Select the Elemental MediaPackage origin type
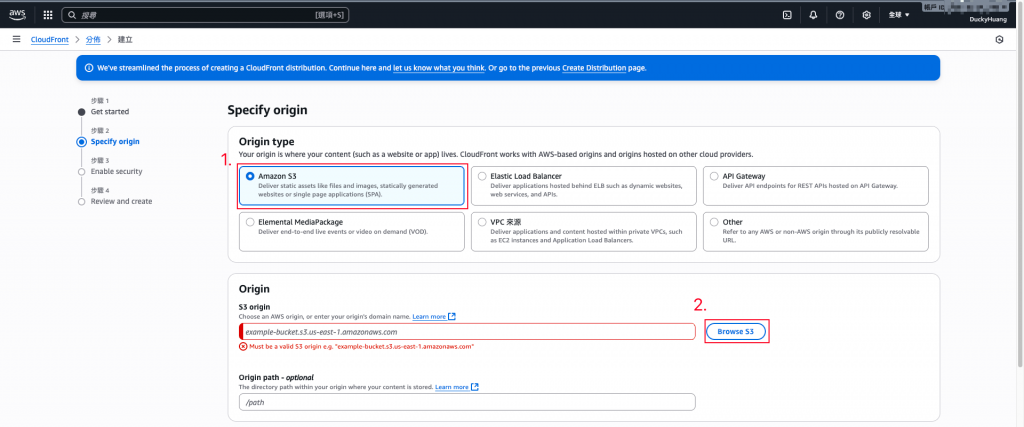 (x=352, y=231)
